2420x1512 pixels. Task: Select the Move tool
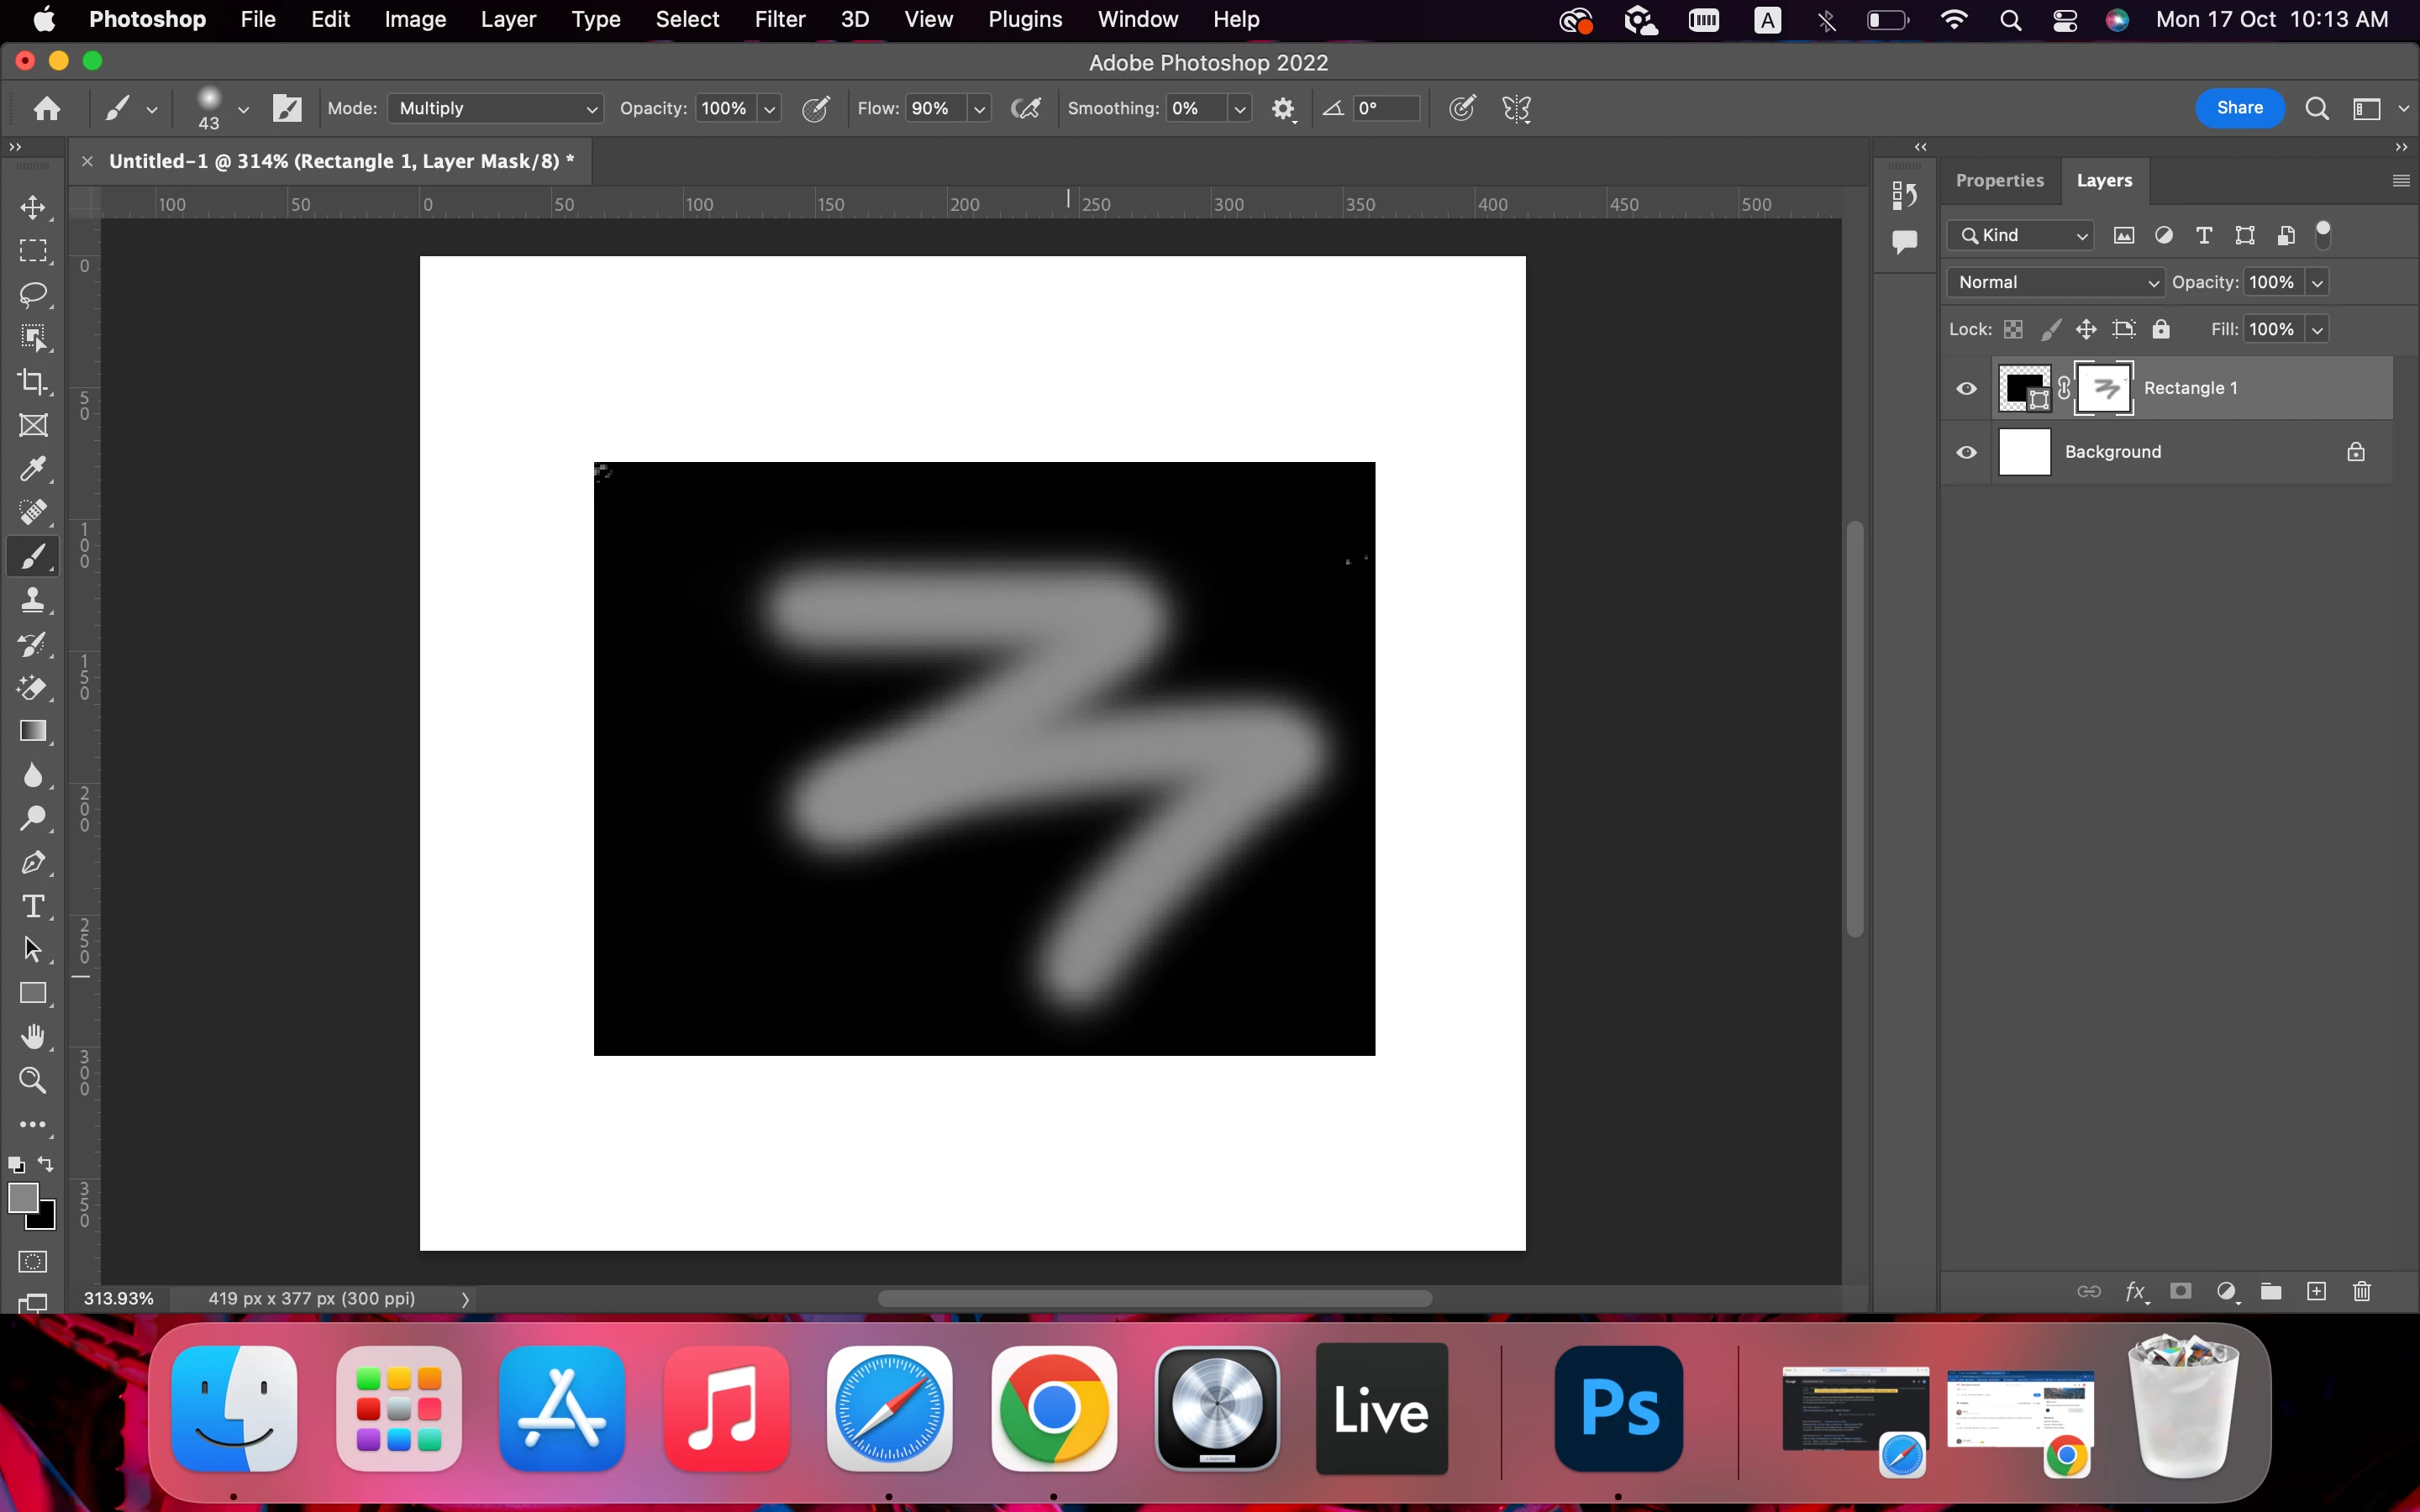tap(33, 207)
